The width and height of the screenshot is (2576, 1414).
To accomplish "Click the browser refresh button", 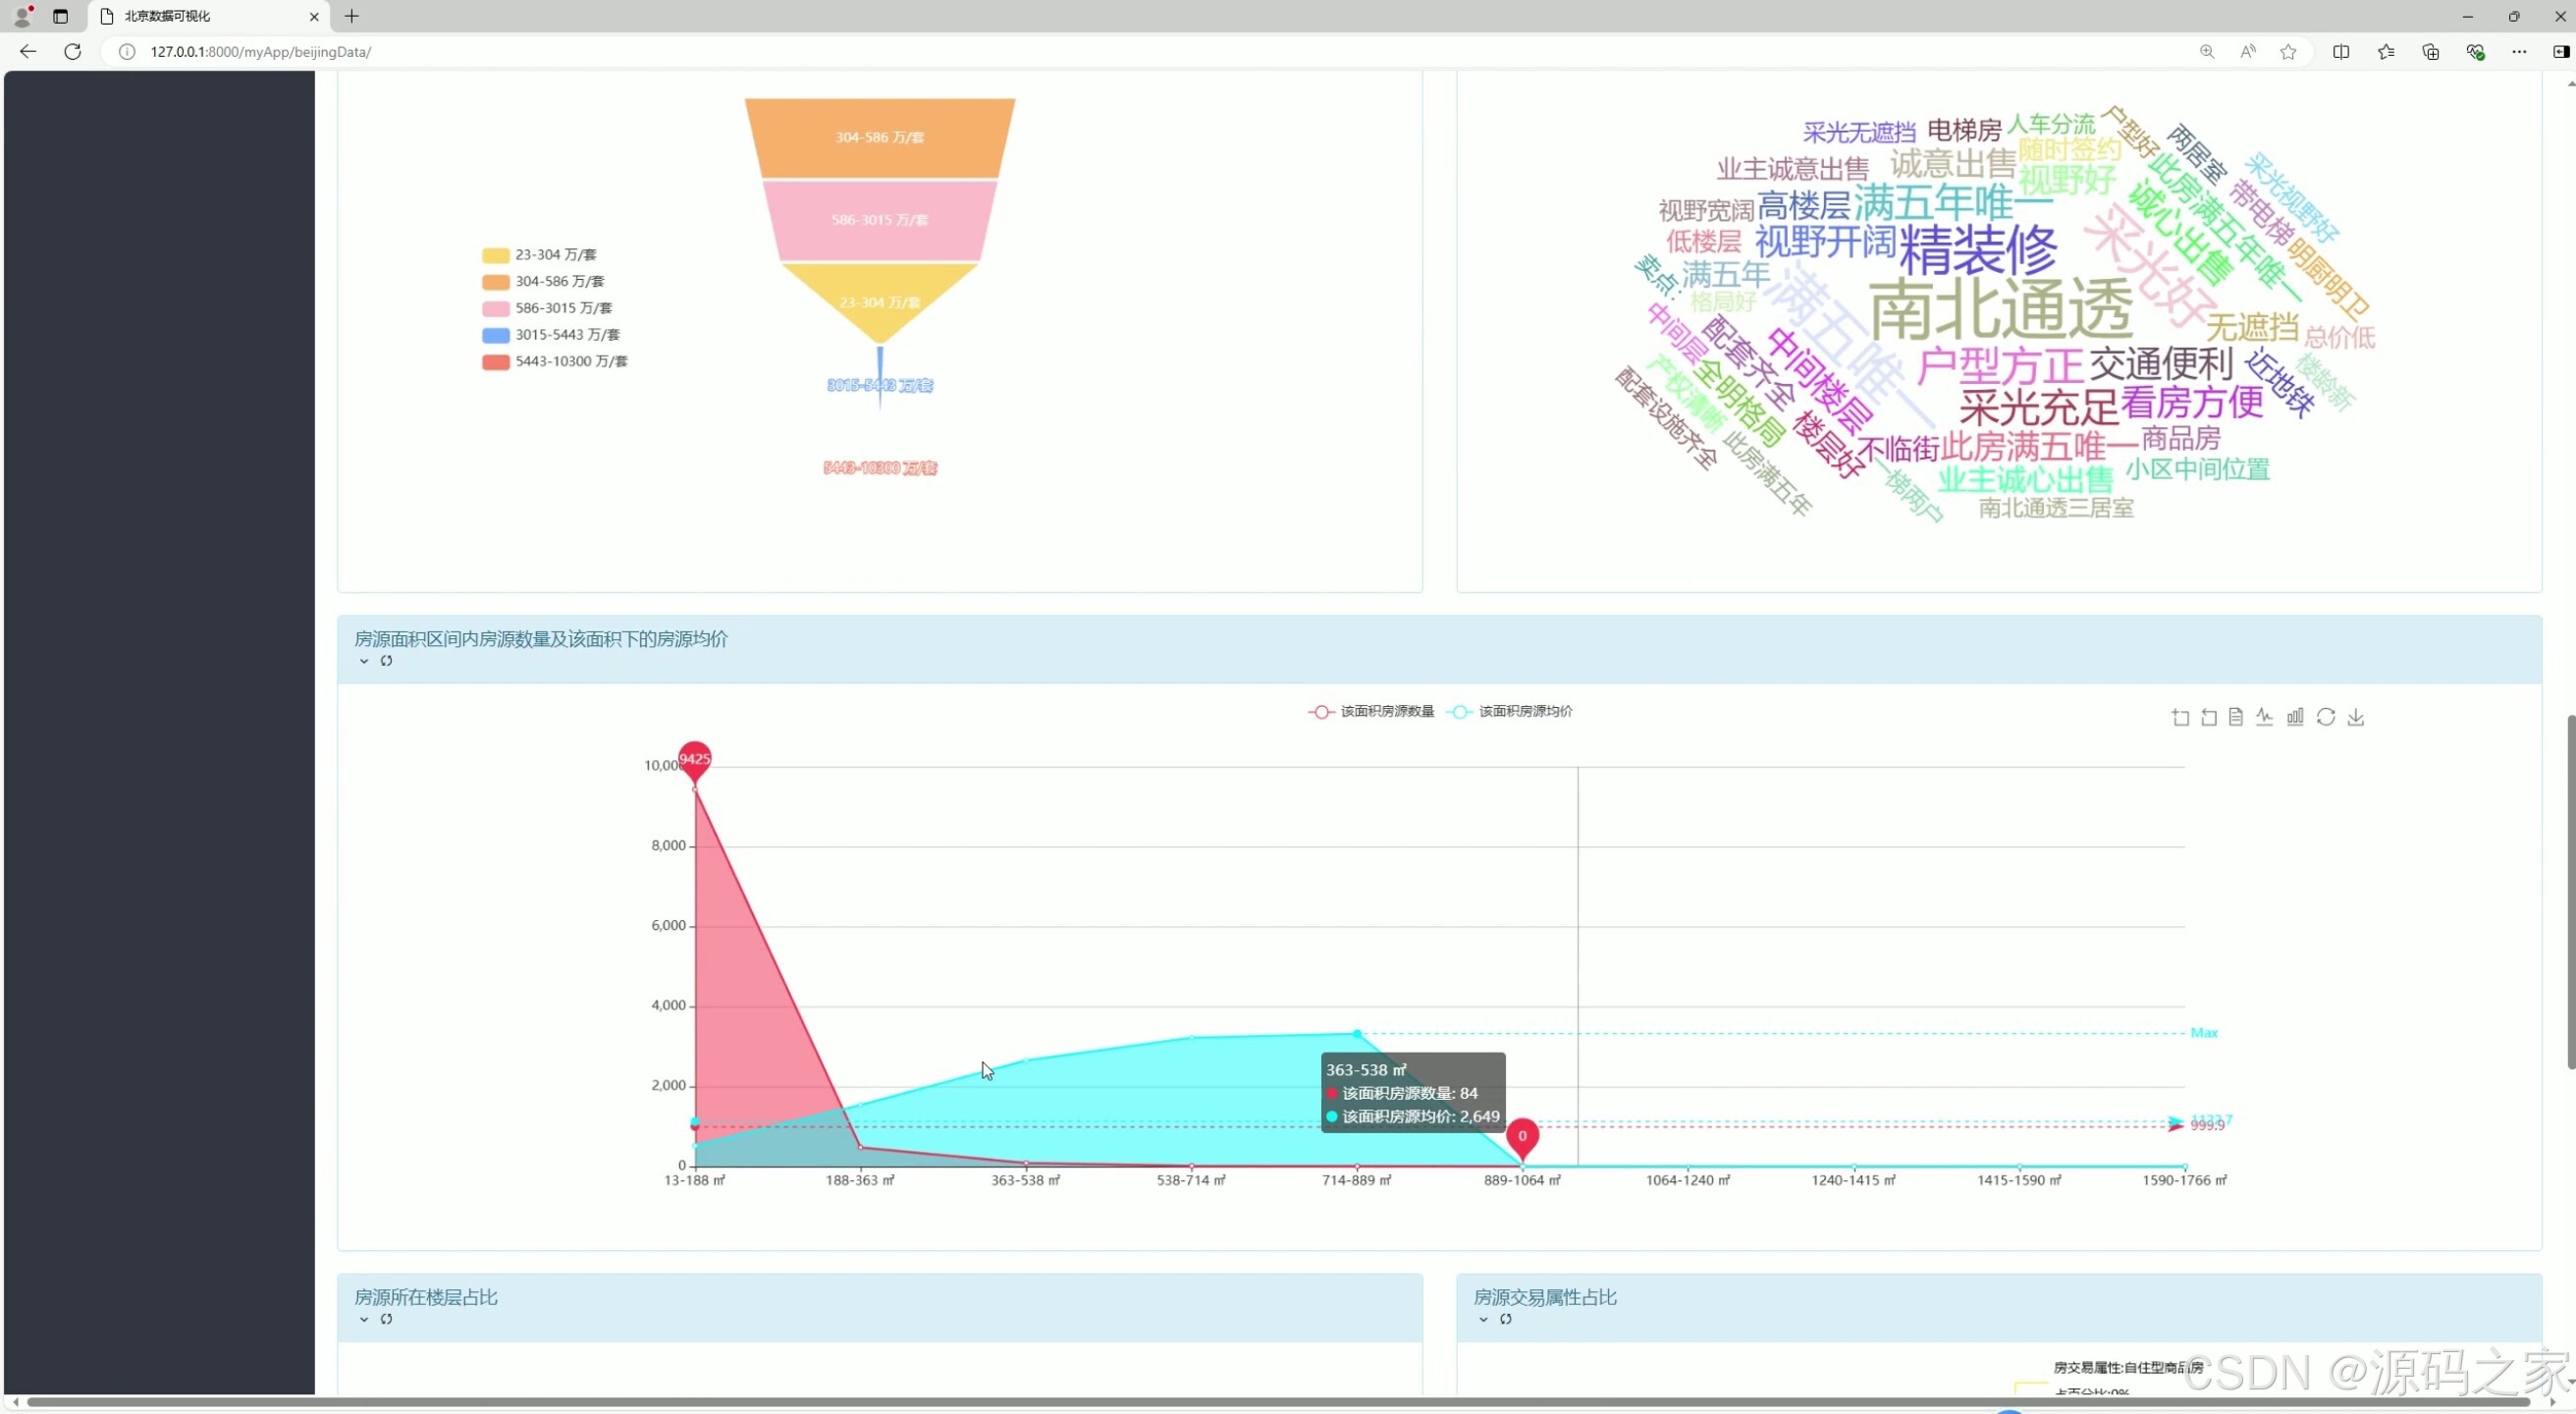I will click(x=72, y=52).
